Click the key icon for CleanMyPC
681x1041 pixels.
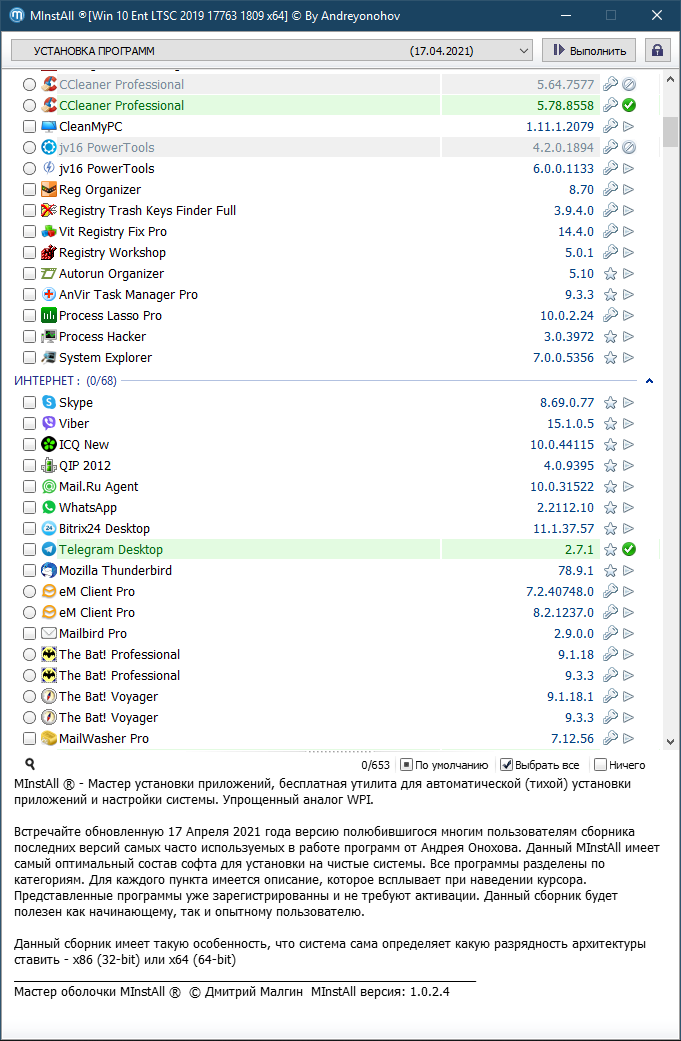tap(610, 127)
